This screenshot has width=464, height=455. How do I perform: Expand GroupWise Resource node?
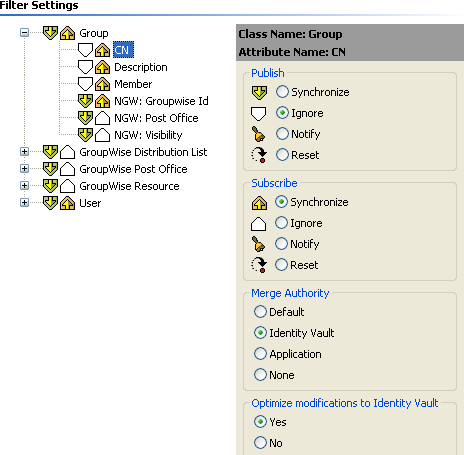(x=24, y=186)
